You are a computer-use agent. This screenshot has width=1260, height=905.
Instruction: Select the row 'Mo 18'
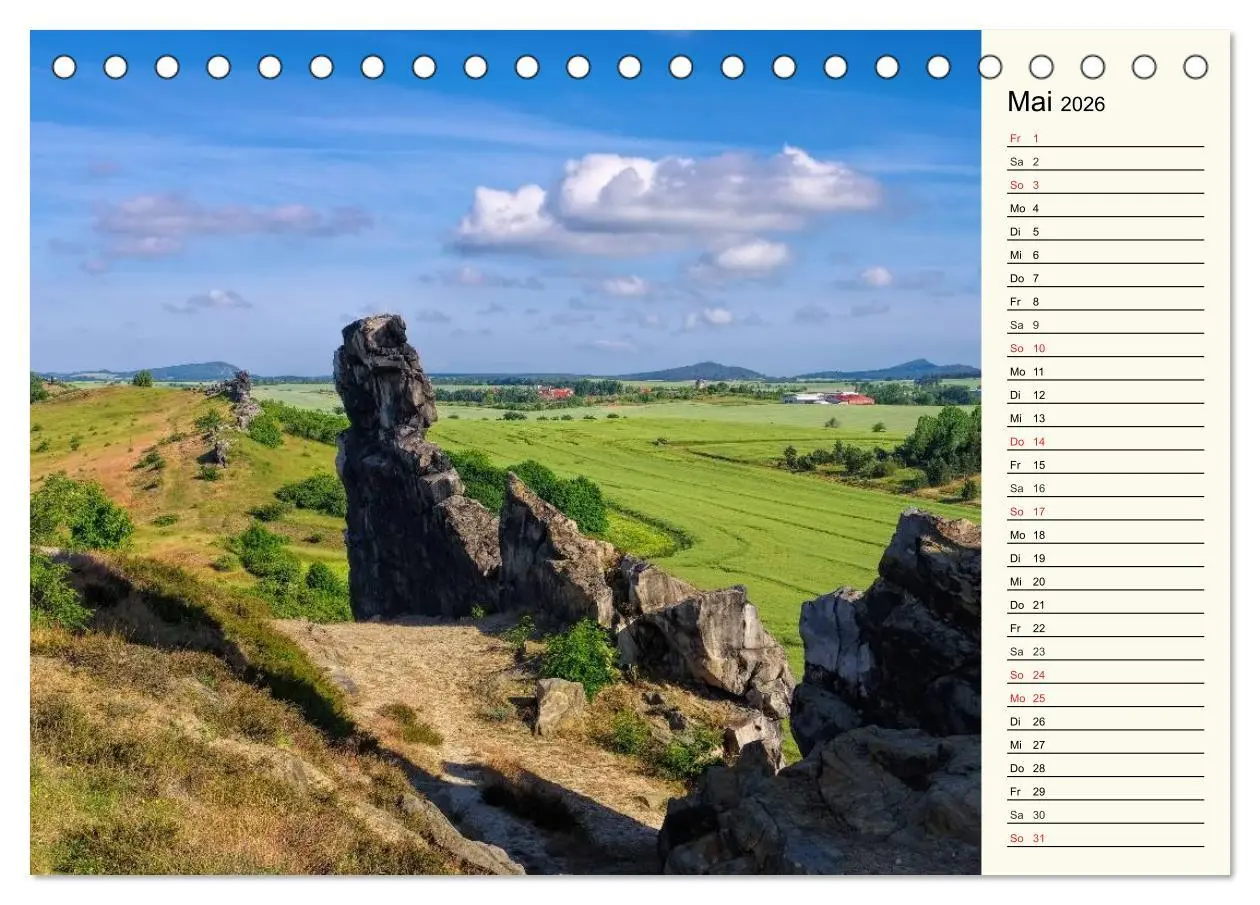tap(1106, 535)
